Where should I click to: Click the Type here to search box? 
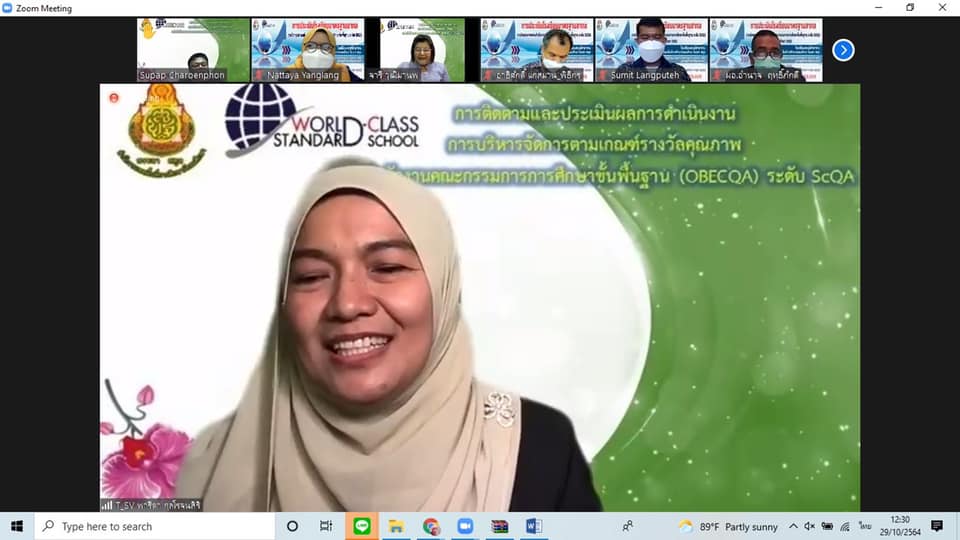pos(154,526)
